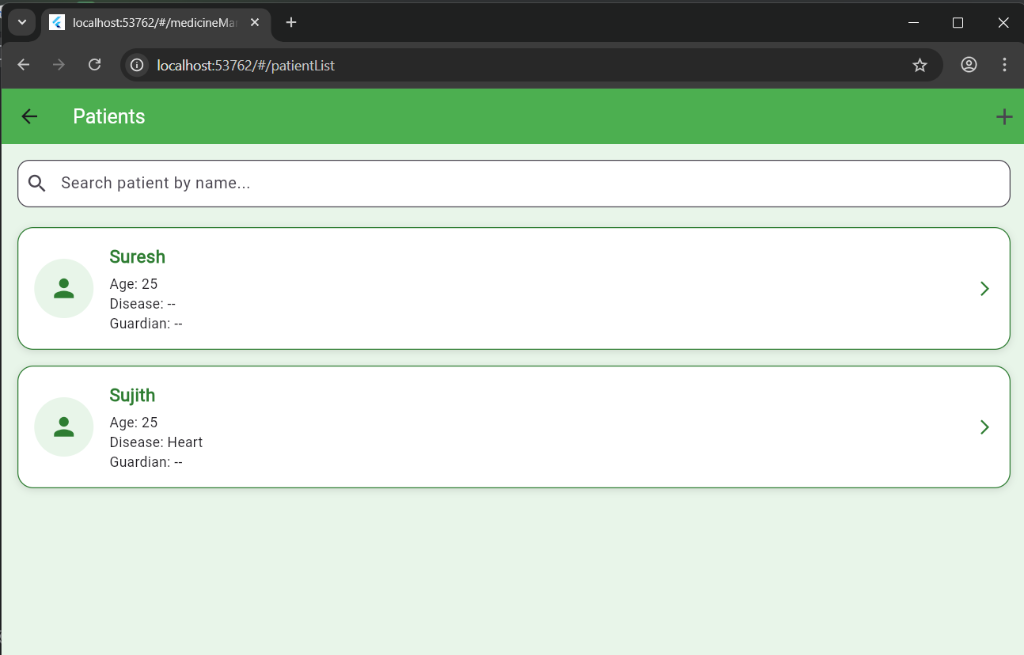1024x655 pixels.
Task: Open the browser profile menu
Action: pyautogui.click(x=968, y=65)
